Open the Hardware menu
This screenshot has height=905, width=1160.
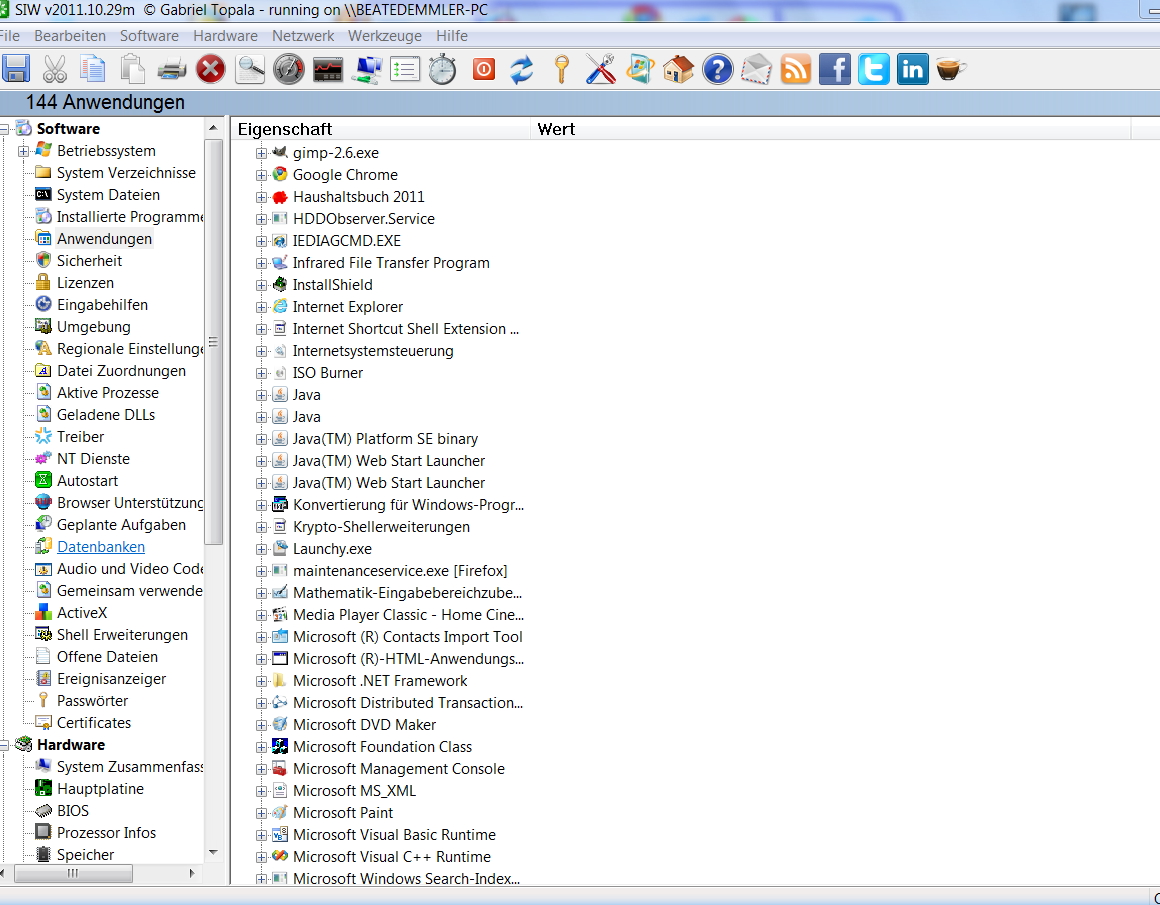tap(226, 36)
